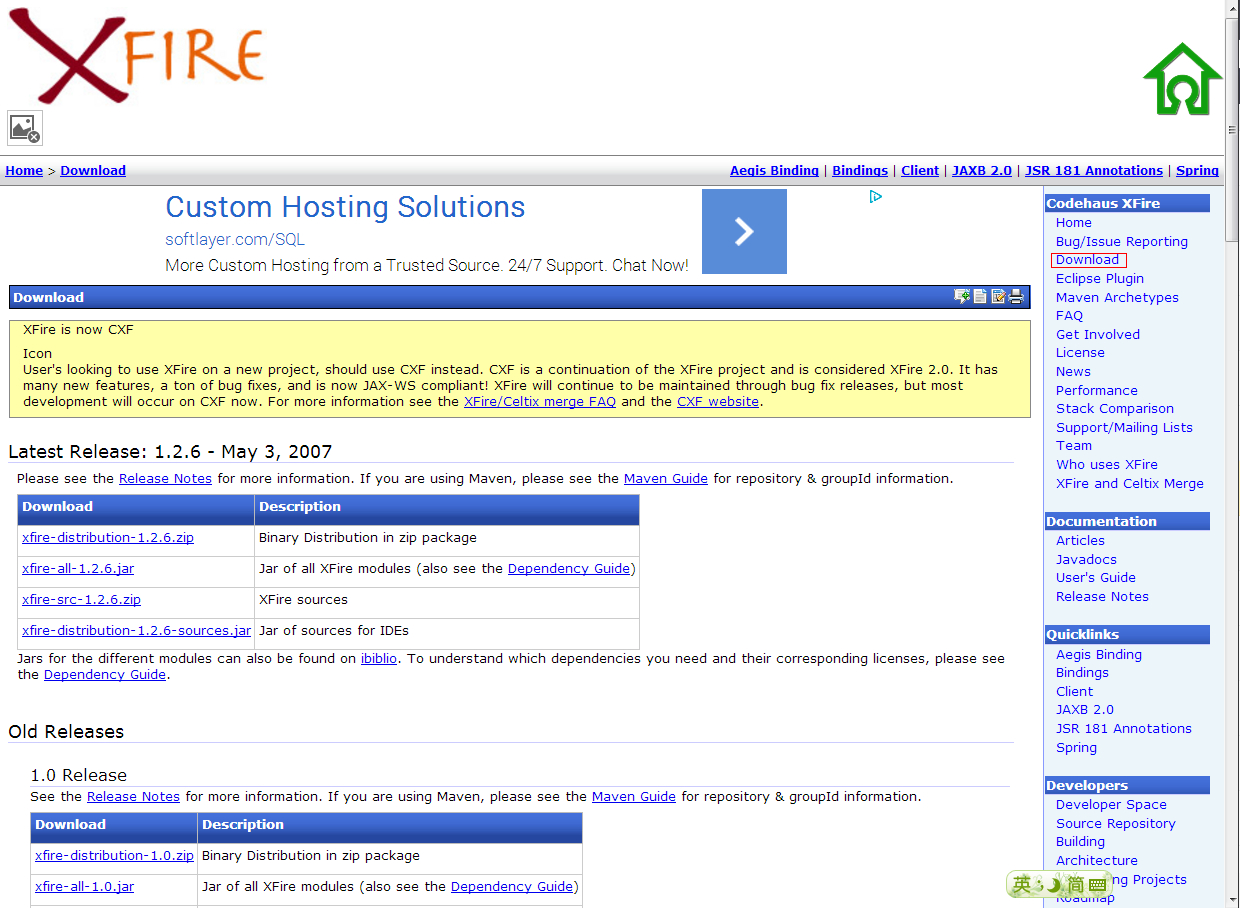Open Javadocs under Documentation
1240x908 pixels.
1086,560
